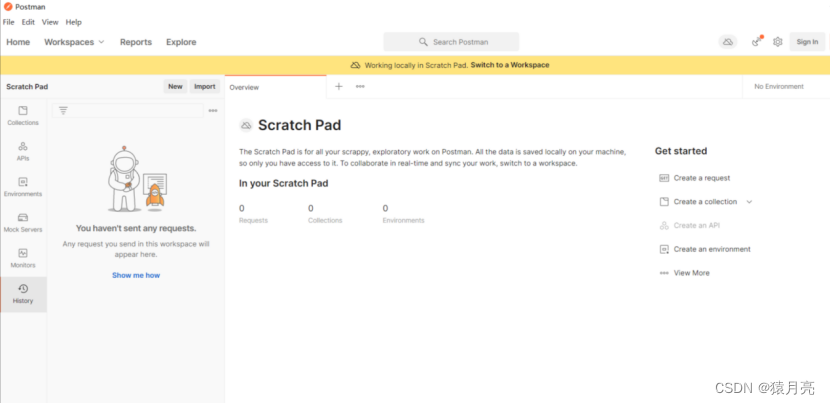Click the icon beside Create an environment
The image size is (830, 404).
(x=664, y=249)
